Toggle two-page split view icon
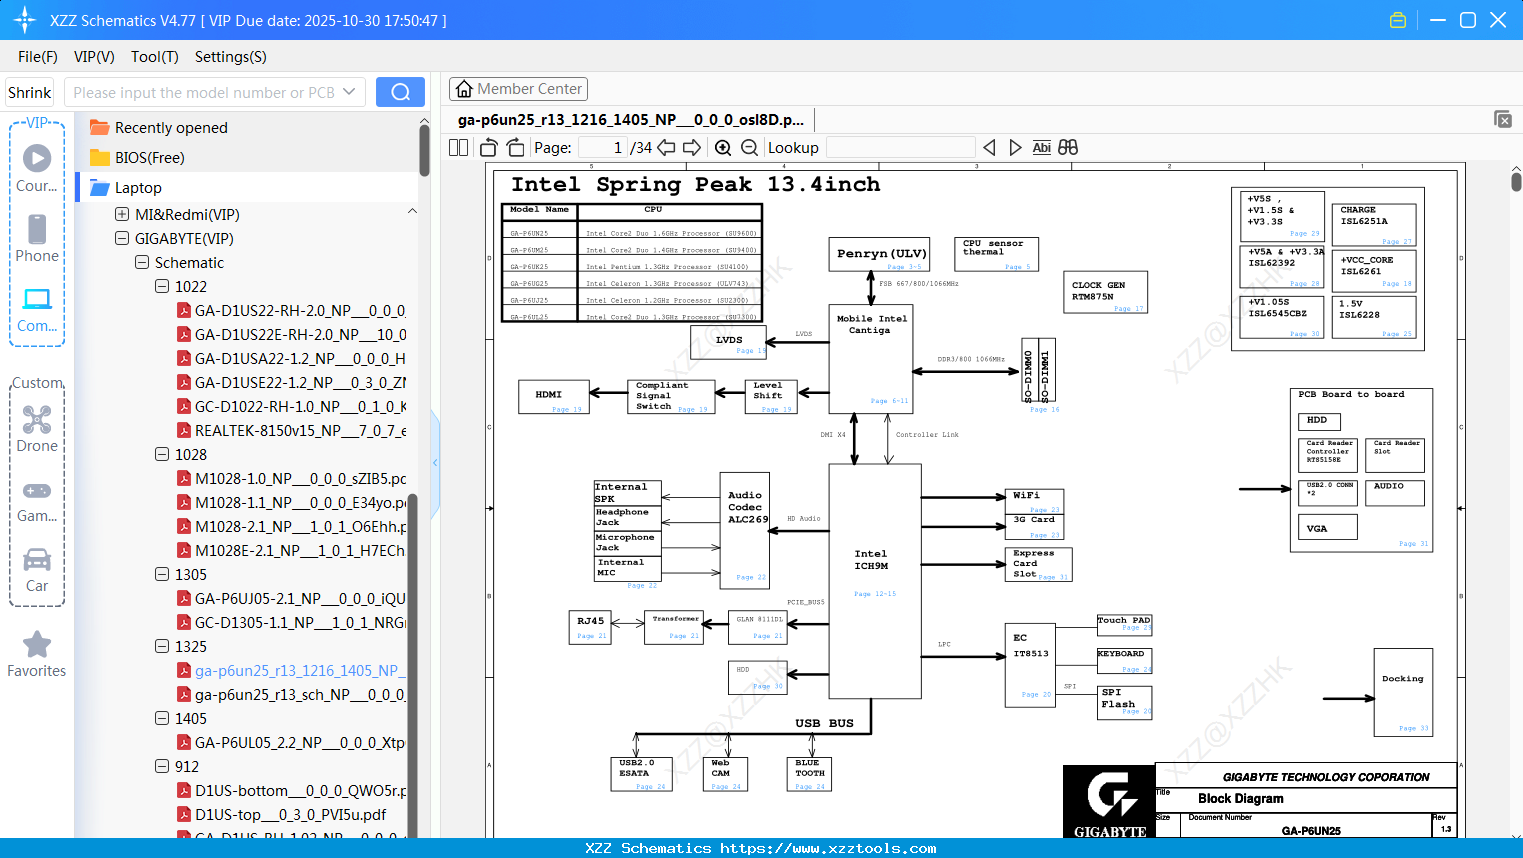 (459, 148)
